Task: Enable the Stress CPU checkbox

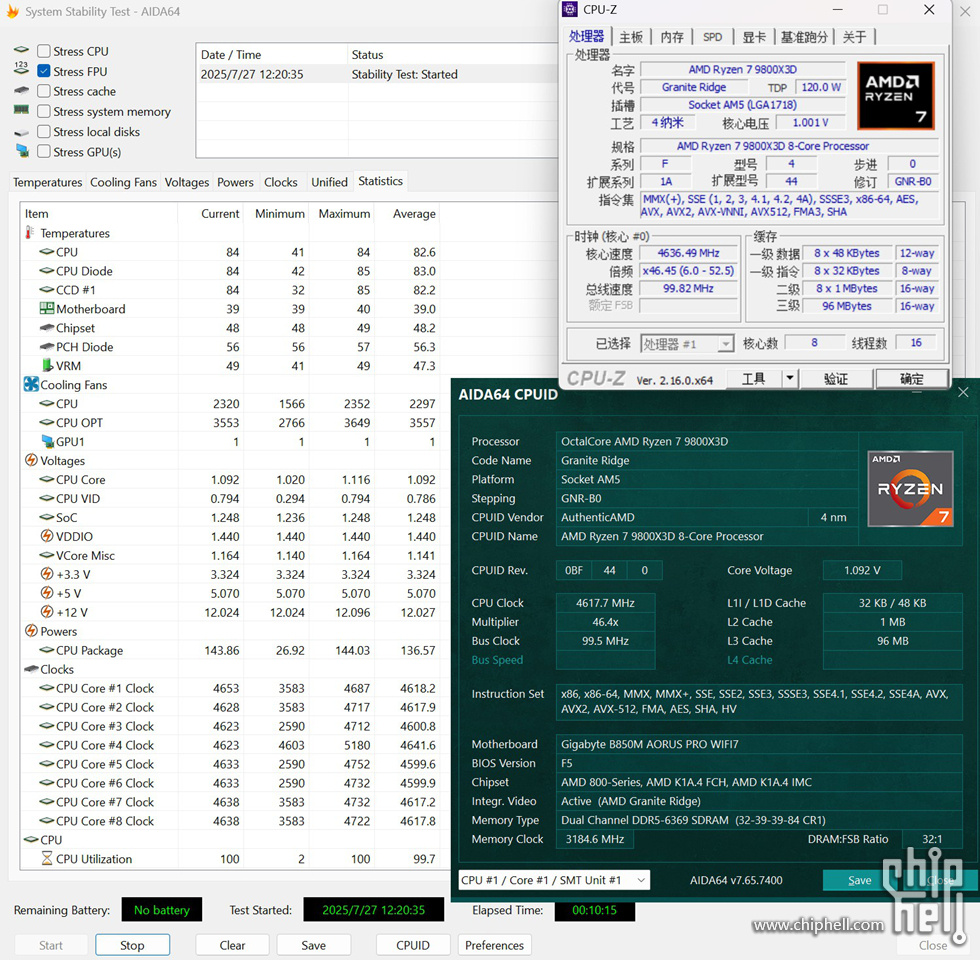Action: [x=44, y=51]
